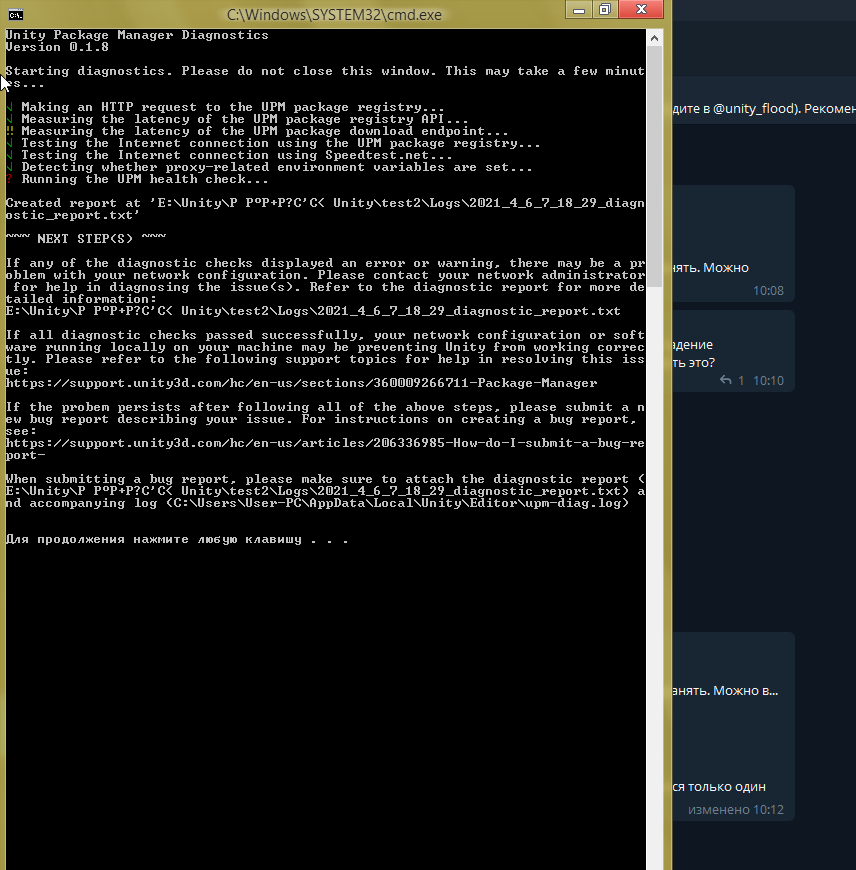Viewport: 856px width, 870px height.
Task: Click the @unity_flood mention in chat
Action: click(x=755, y=109)
